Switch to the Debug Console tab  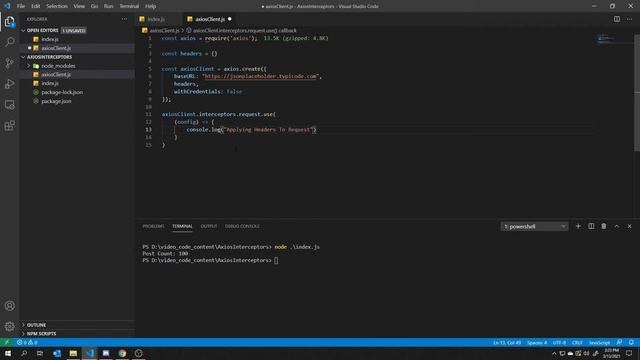(242, 226)
